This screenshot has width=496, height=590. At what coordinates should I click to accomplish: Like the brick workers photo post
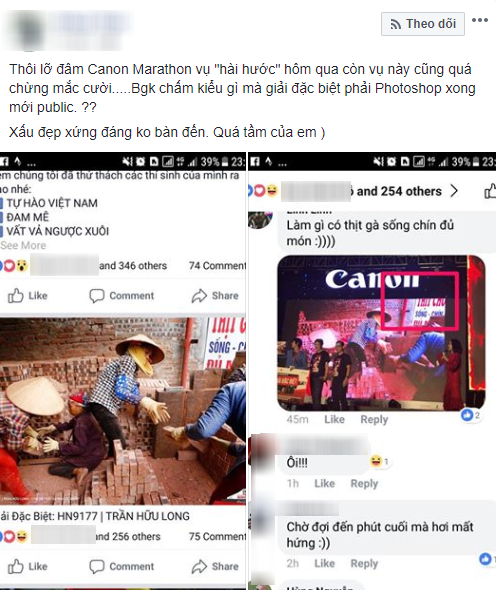click(28, 566)
